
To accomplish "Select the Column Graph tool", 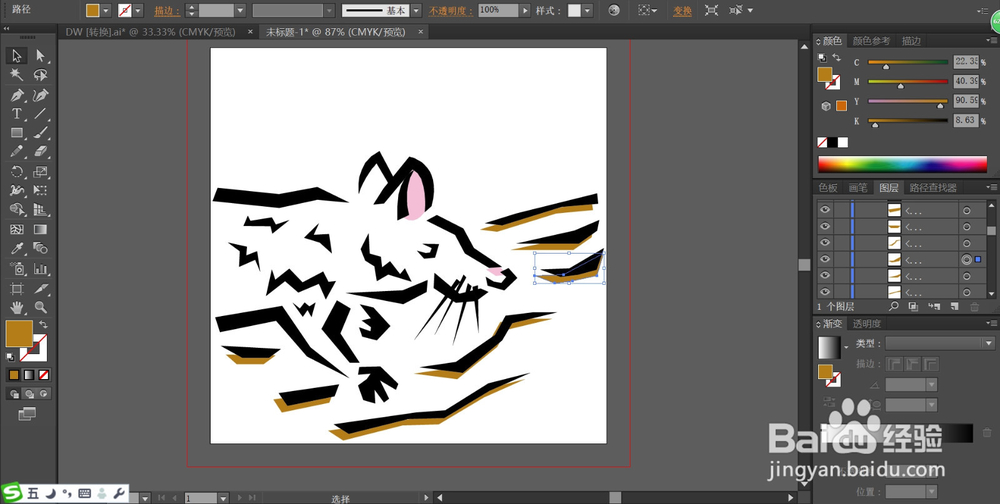I will click(41, 268).
